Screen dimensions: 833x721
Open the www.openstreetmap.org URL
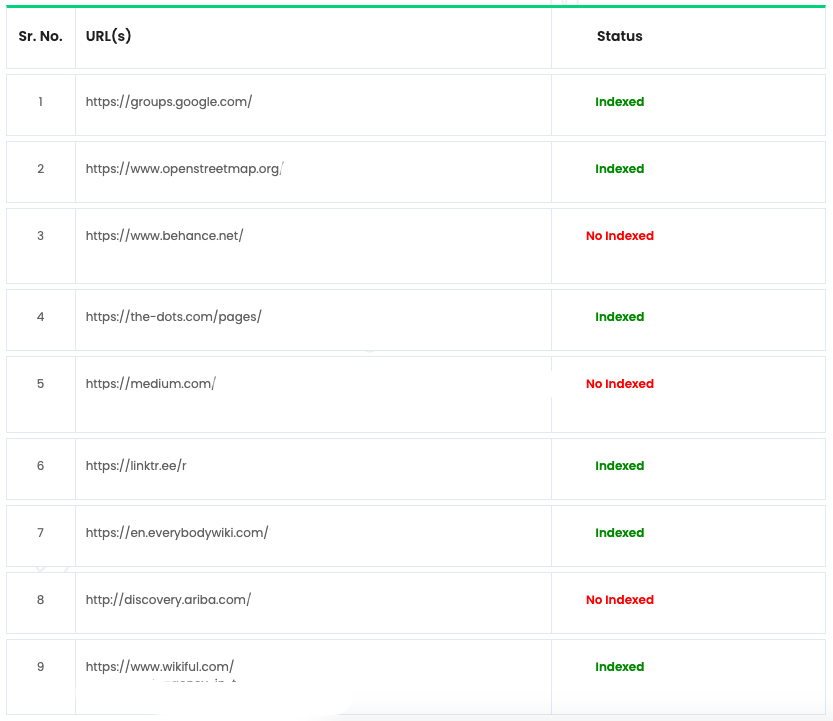coord(184,168)
